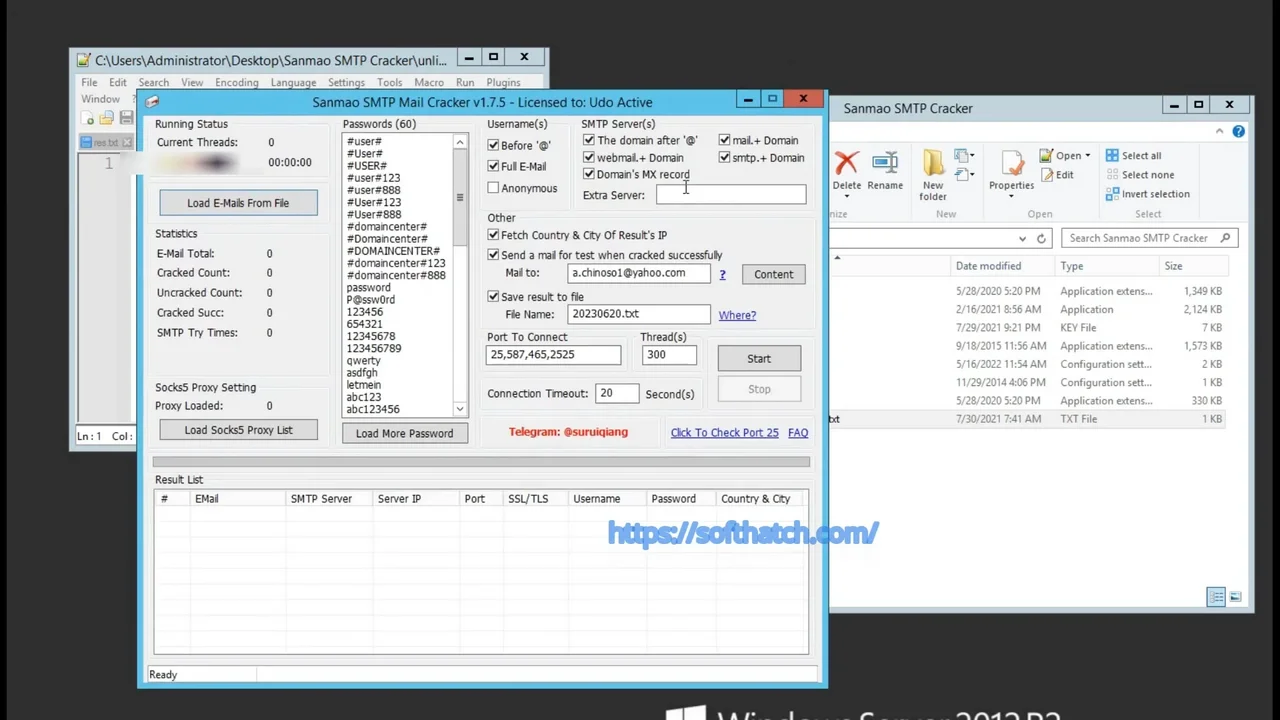This screenshot has width=1280, height=720.
Task: Open the File menu in Notepad++
Action: [x=89, y=82]
